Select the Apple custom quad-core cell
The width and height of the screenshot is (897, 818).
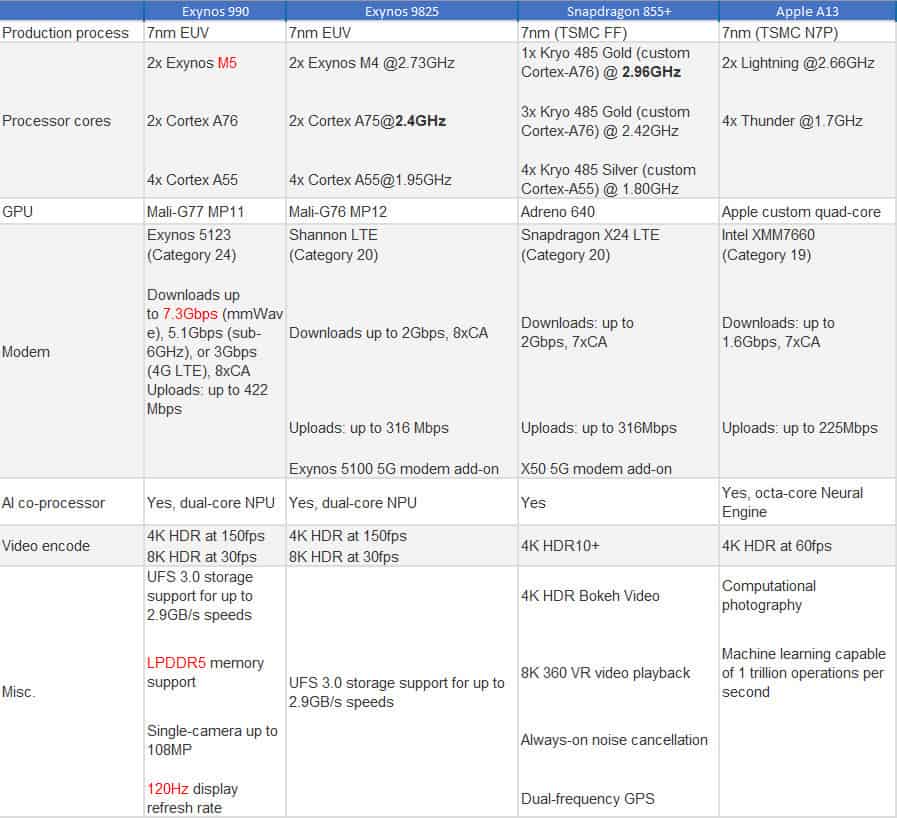coord(801,212)
